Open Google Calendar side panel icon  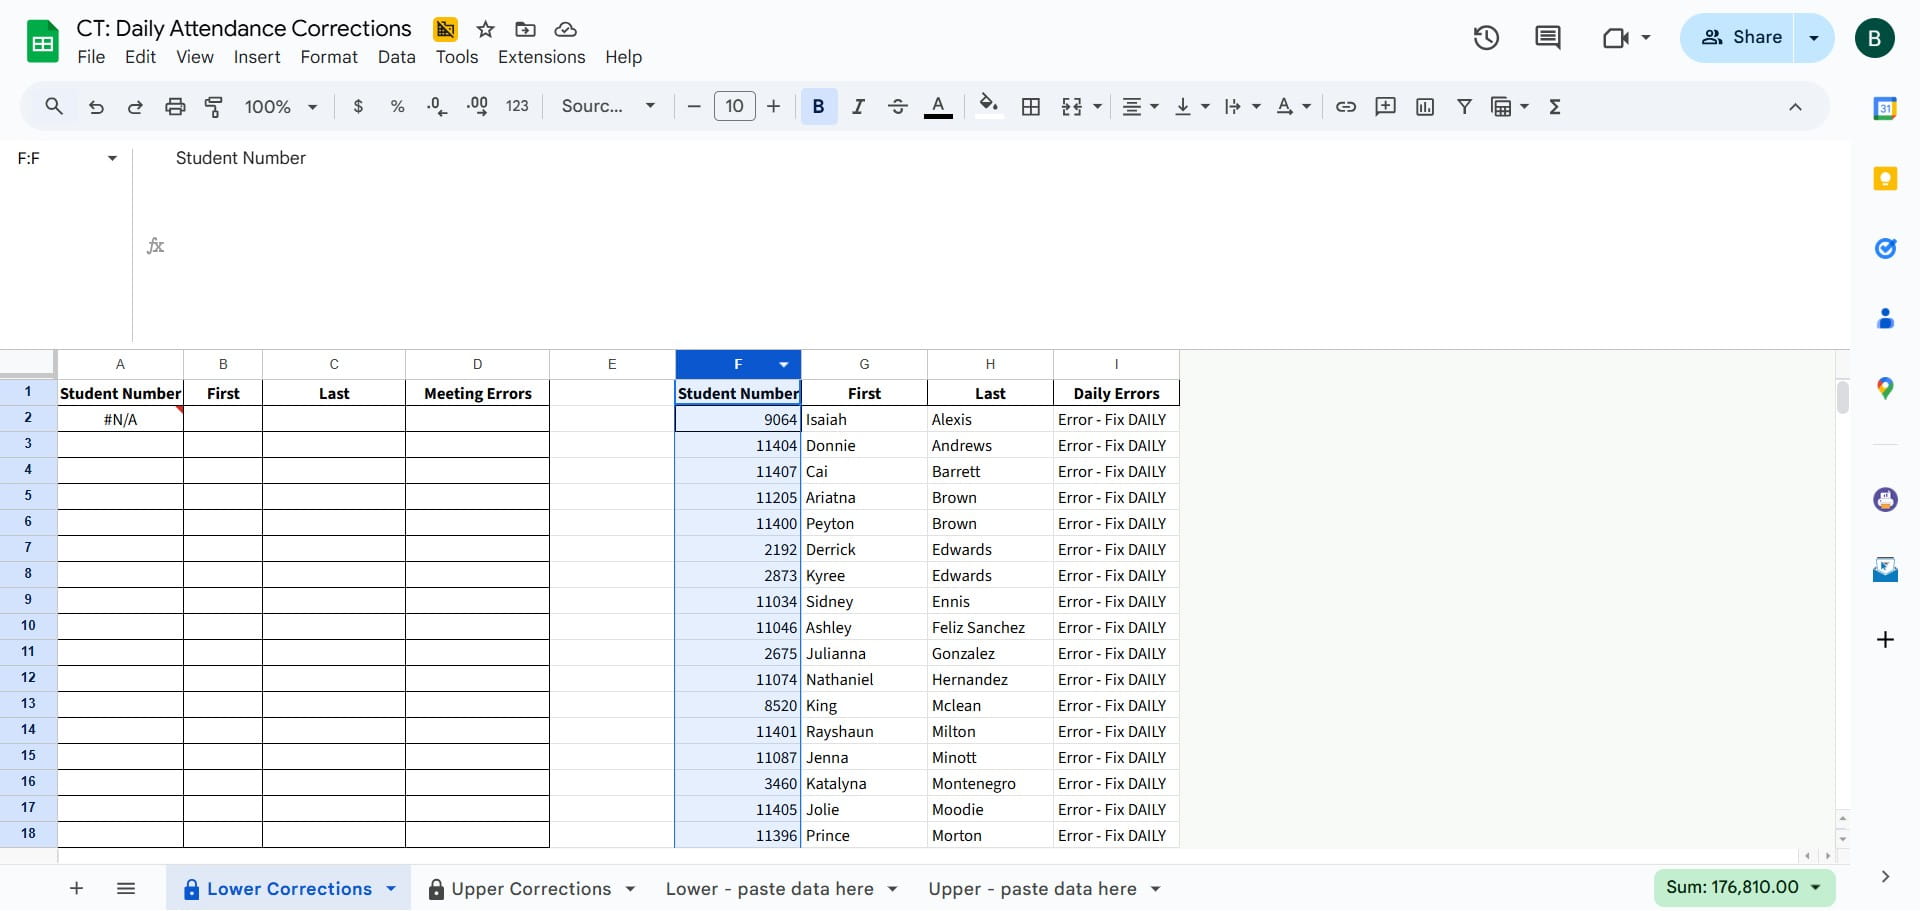(1885, 108)
